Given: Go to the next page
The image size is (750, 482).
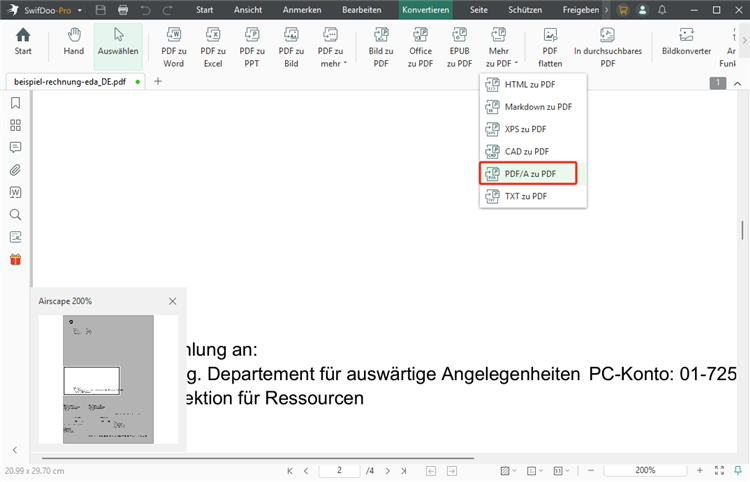Looking at the screenshot, I should tap(388, 471).
